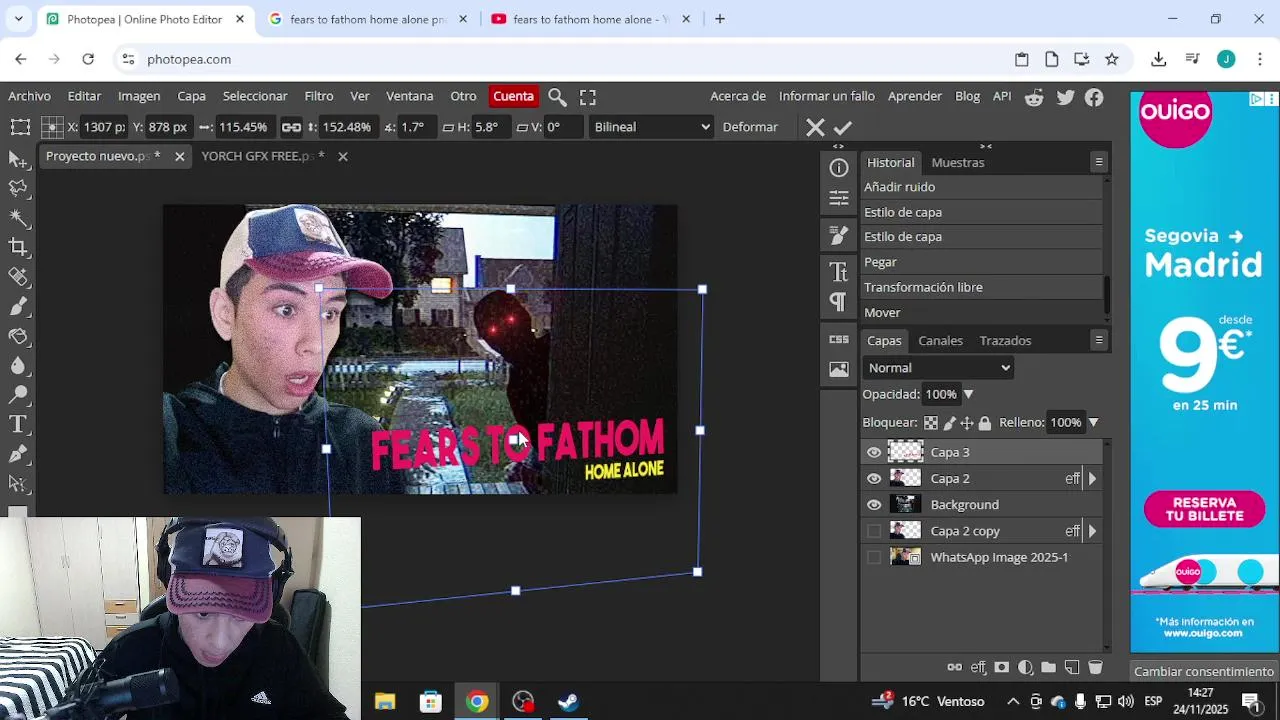The height and width of the screenshot is (720, 1280).
Task: Open the Relleno slider arrow
Action: click(1093, 423)
